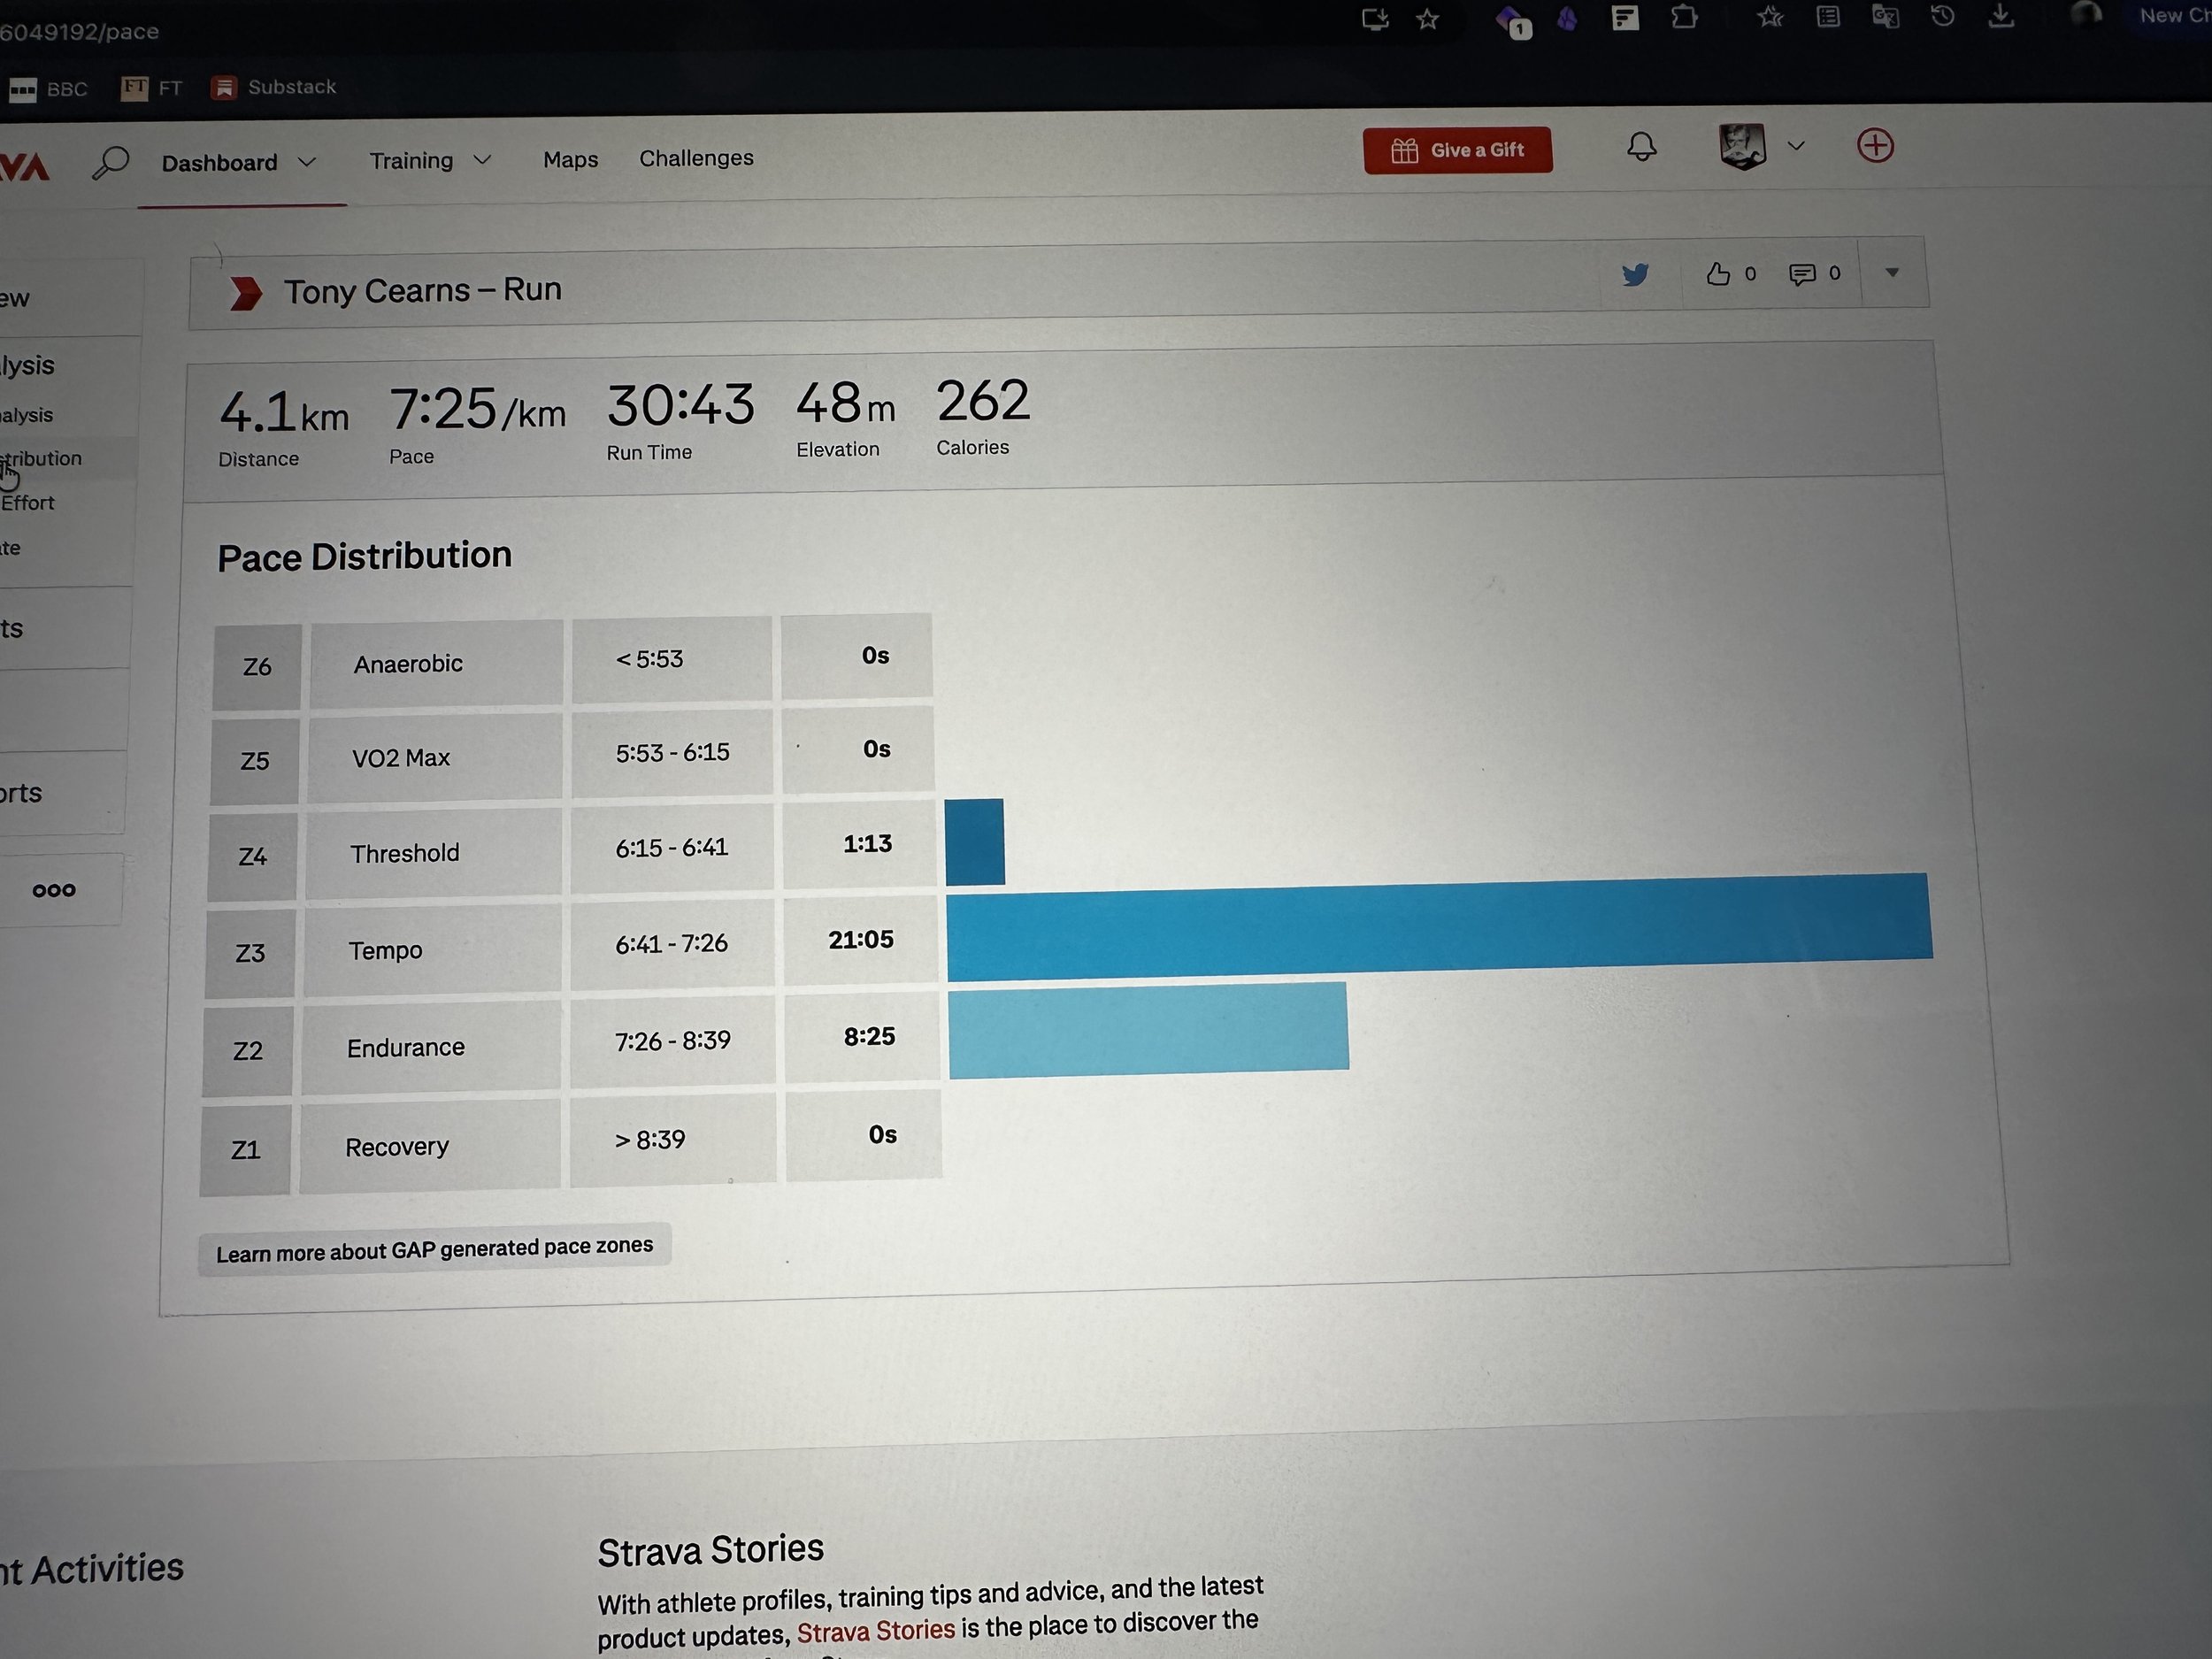Open the Maps menu item
Image resolution: width=2212 pixels, height=1659 pixels.
coord(570,160)
